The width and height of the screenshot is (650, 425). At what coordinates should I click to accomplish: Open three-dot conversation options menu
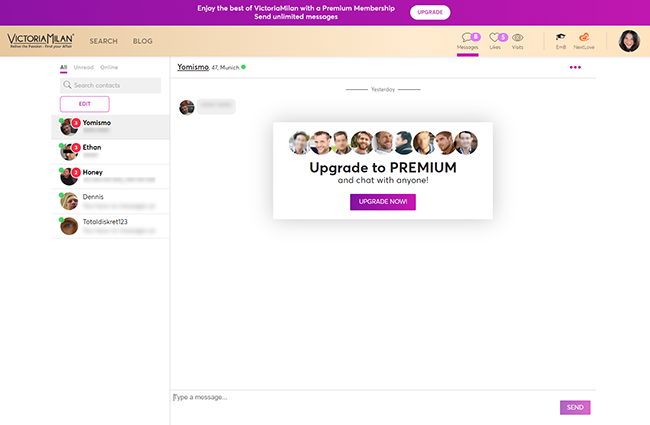coord(575,67)
